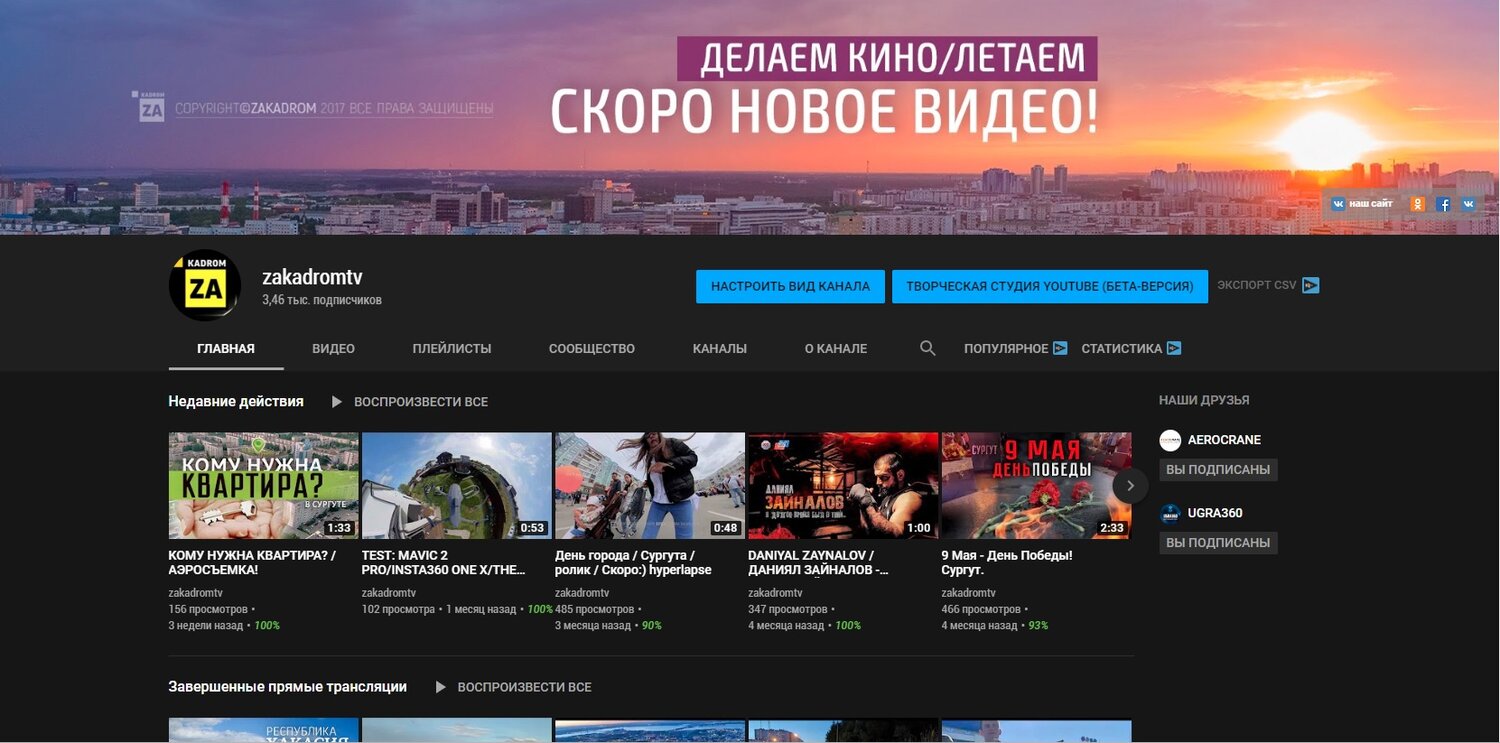Open ТВОРЧЕСКАЯ СТУДИЯ YOUTUBE (БЕТА-ВЕРСИЯ)

click(x=1050, y=286)
